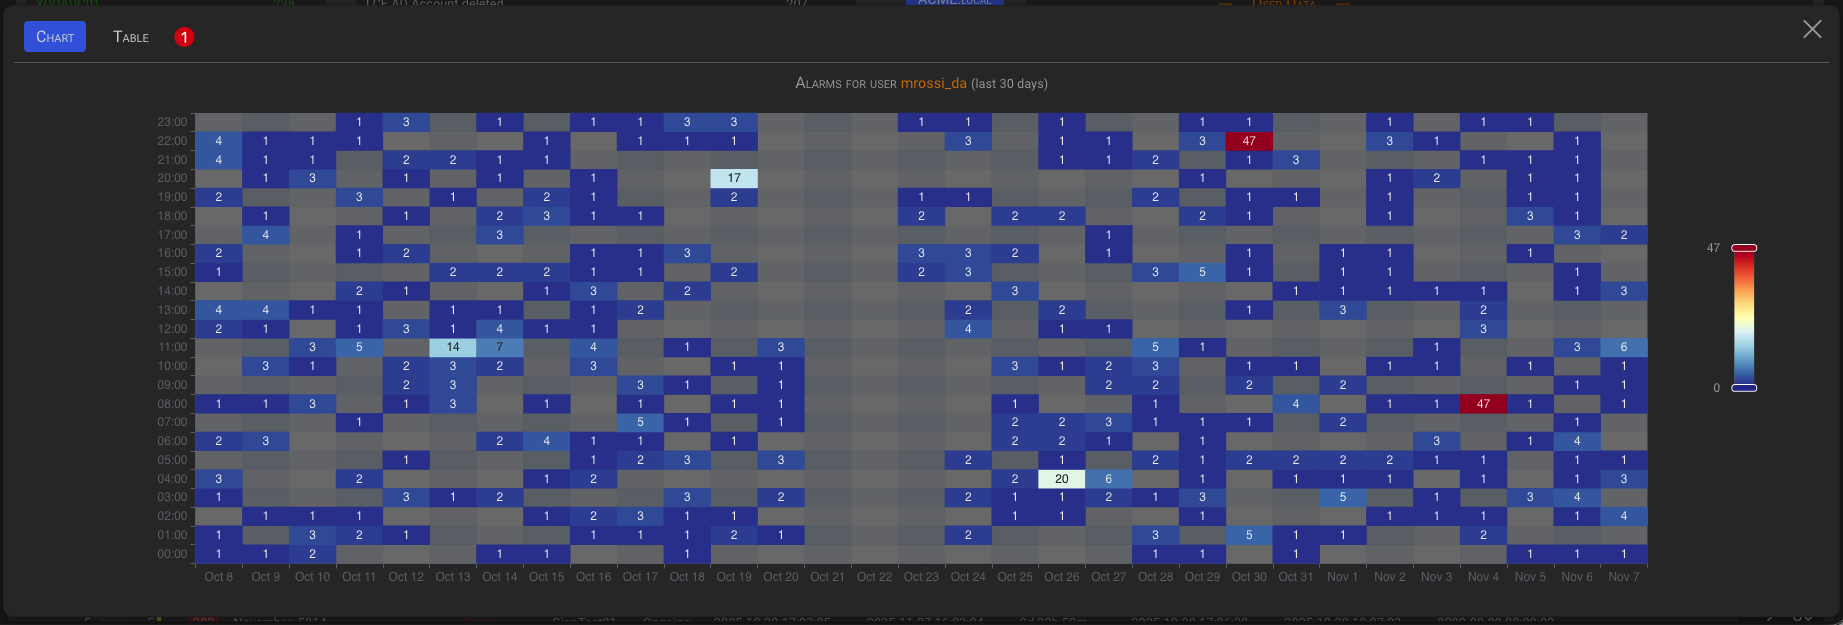Select the red 47 cell on Oct 30
Viewport: 1843px width, 625px height.
click(x=1248, y=141)
